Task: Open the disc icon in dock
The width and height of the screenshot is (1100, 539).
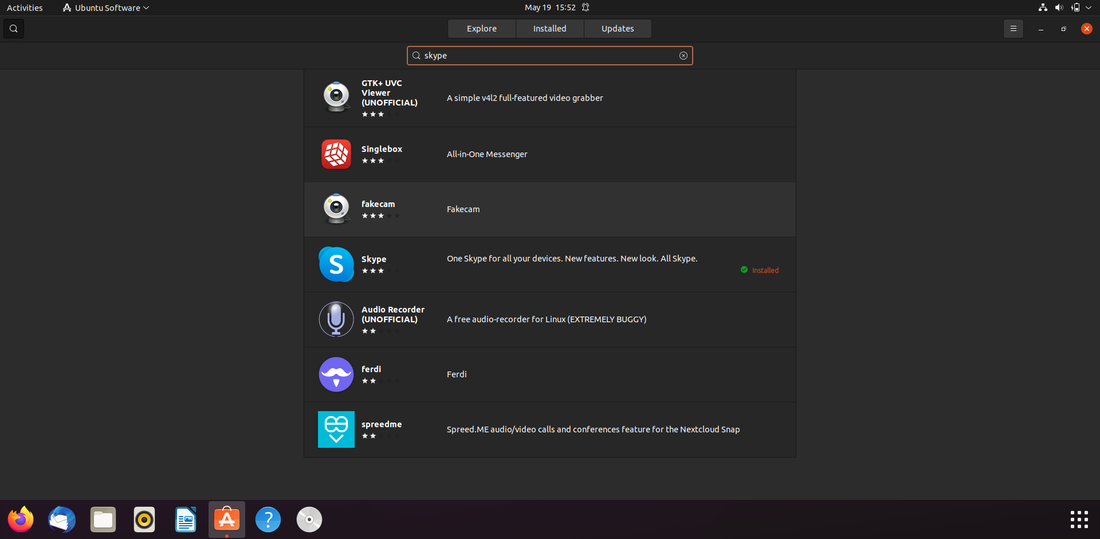Action: 309,519
